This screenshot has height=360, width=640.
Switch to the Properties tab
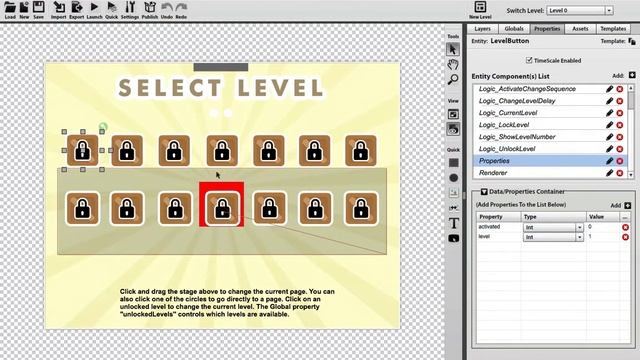547,29
